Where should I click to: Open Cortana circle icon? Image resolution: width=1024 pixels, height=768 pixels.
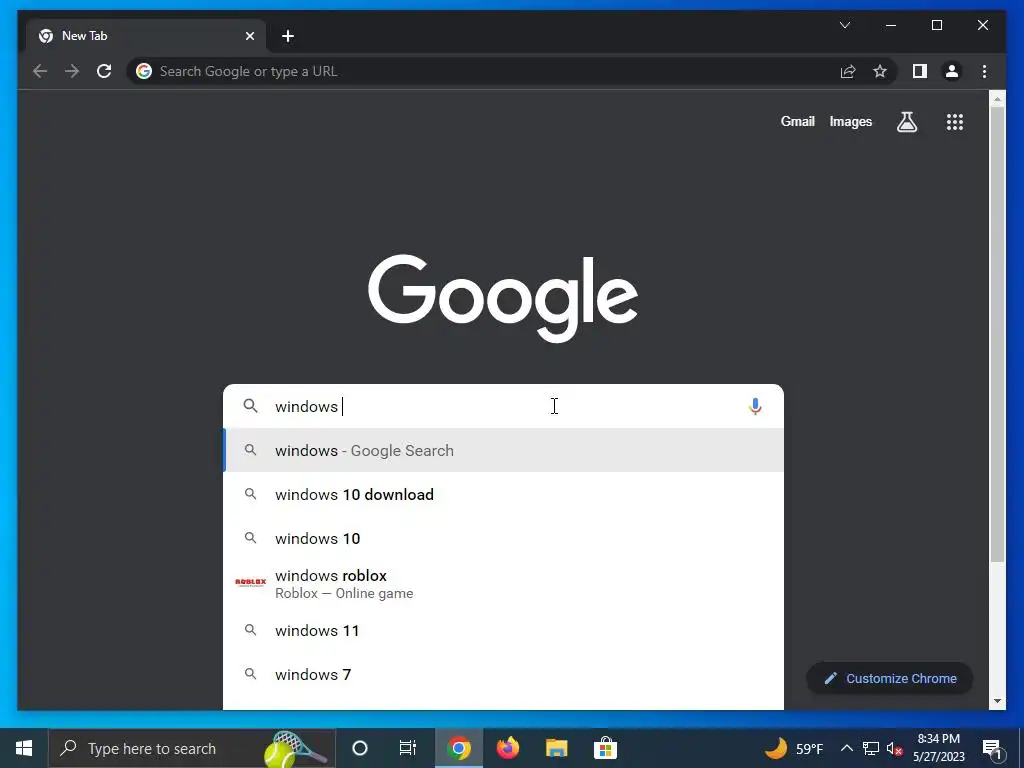[360, 748]
